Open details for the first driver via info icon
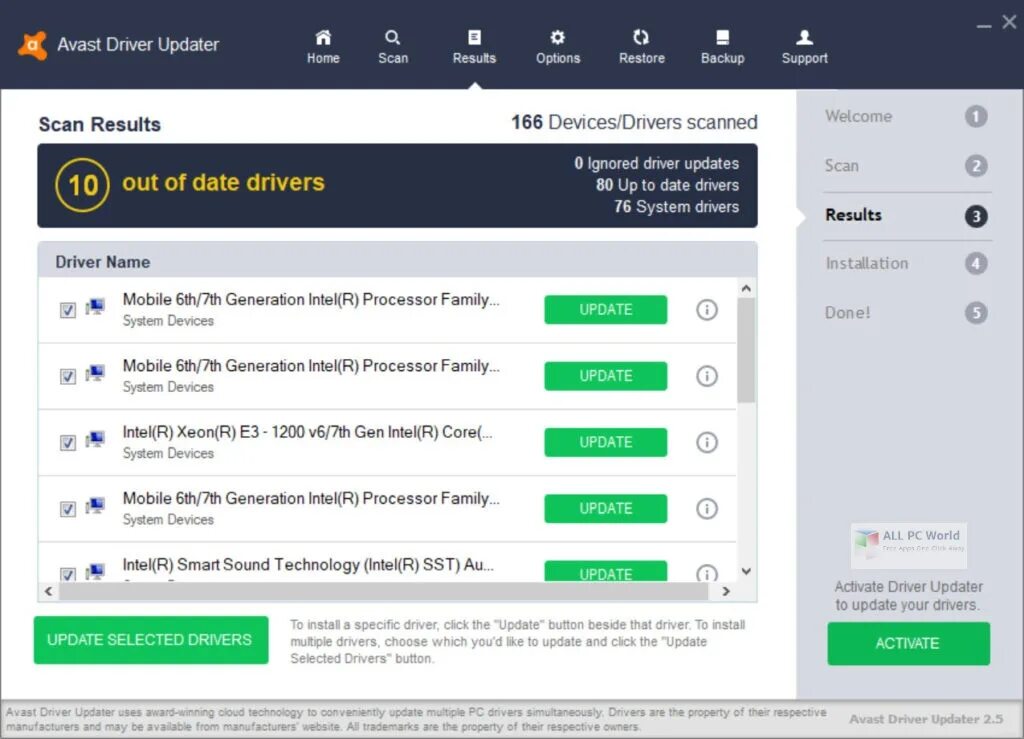 point(707,310)
